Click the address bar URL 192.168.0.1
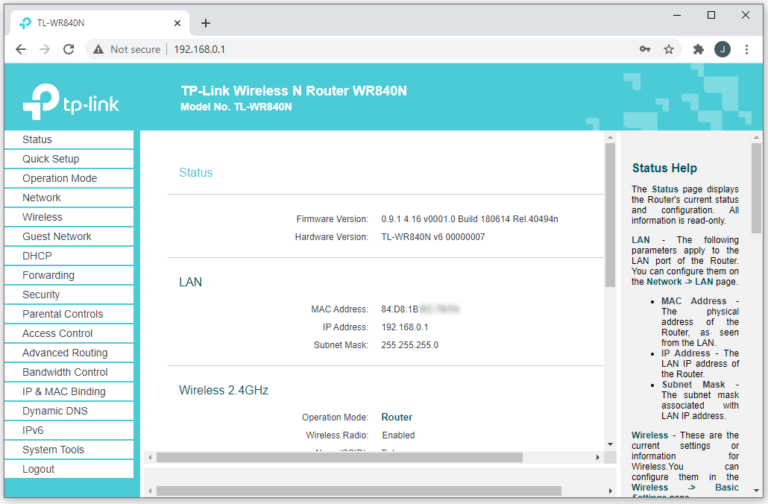The image size is (768, 504). (x=199, y=49)
